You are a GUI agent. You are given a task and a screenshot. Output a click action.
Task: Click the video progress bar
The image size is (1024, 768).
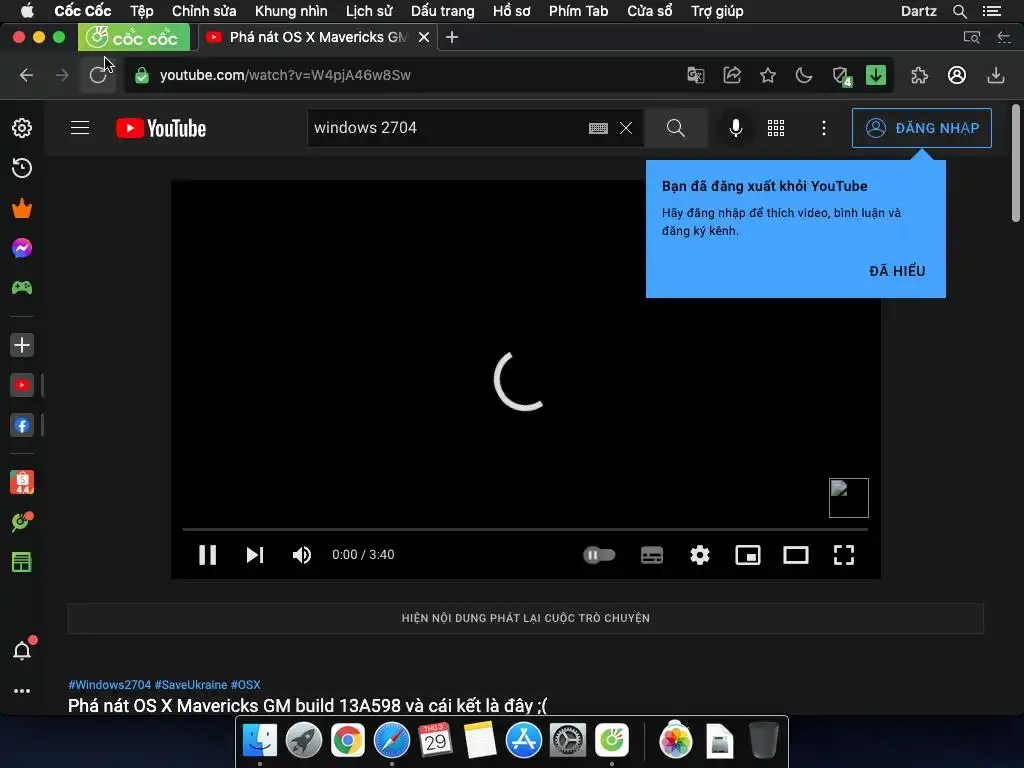click(525, 529)
